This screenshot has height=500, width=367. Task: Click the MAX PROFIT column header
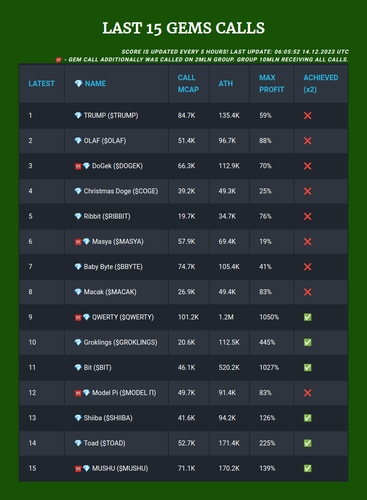tap(272, 84)
